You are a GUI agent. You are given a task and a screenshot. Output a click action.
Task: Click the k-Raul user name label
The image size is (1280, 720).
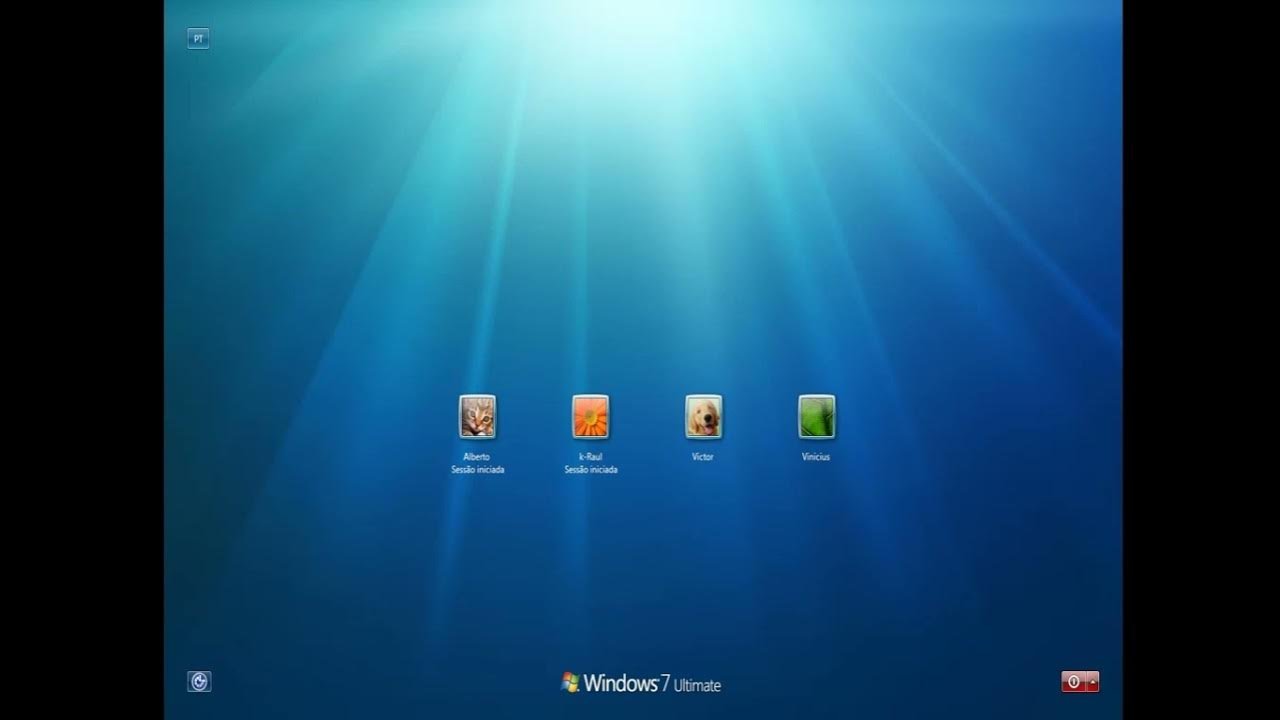(590, 457)
